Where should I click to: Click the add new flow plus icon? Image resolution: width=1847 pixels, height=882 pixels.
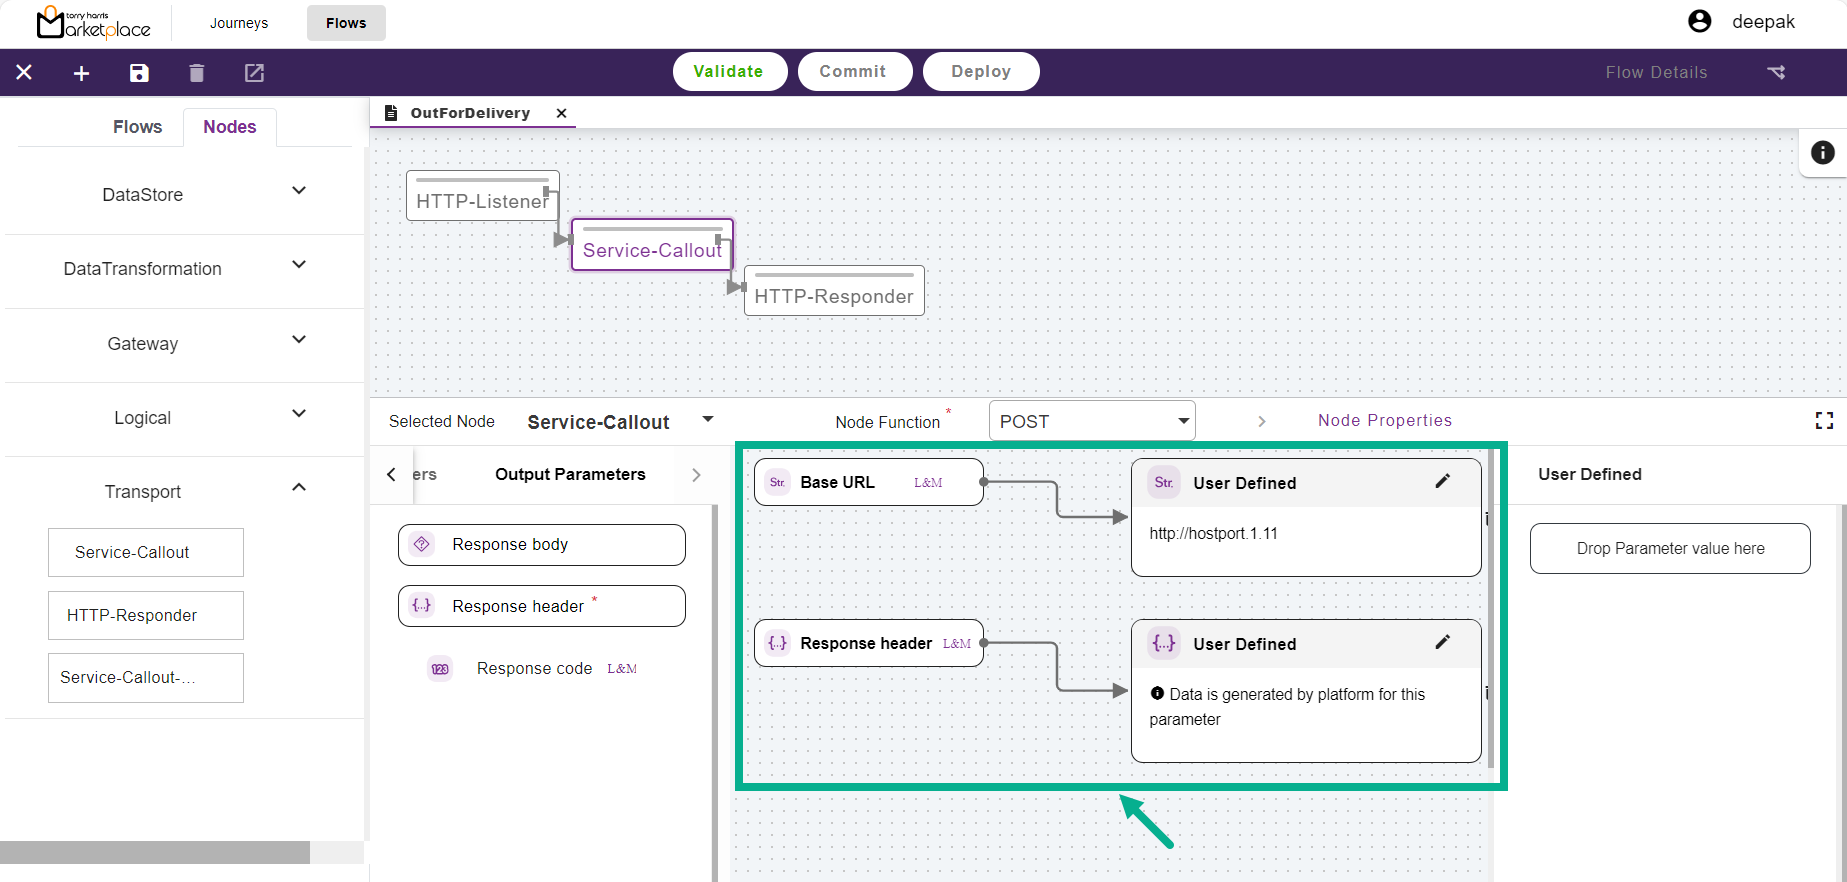click(82, 73)
